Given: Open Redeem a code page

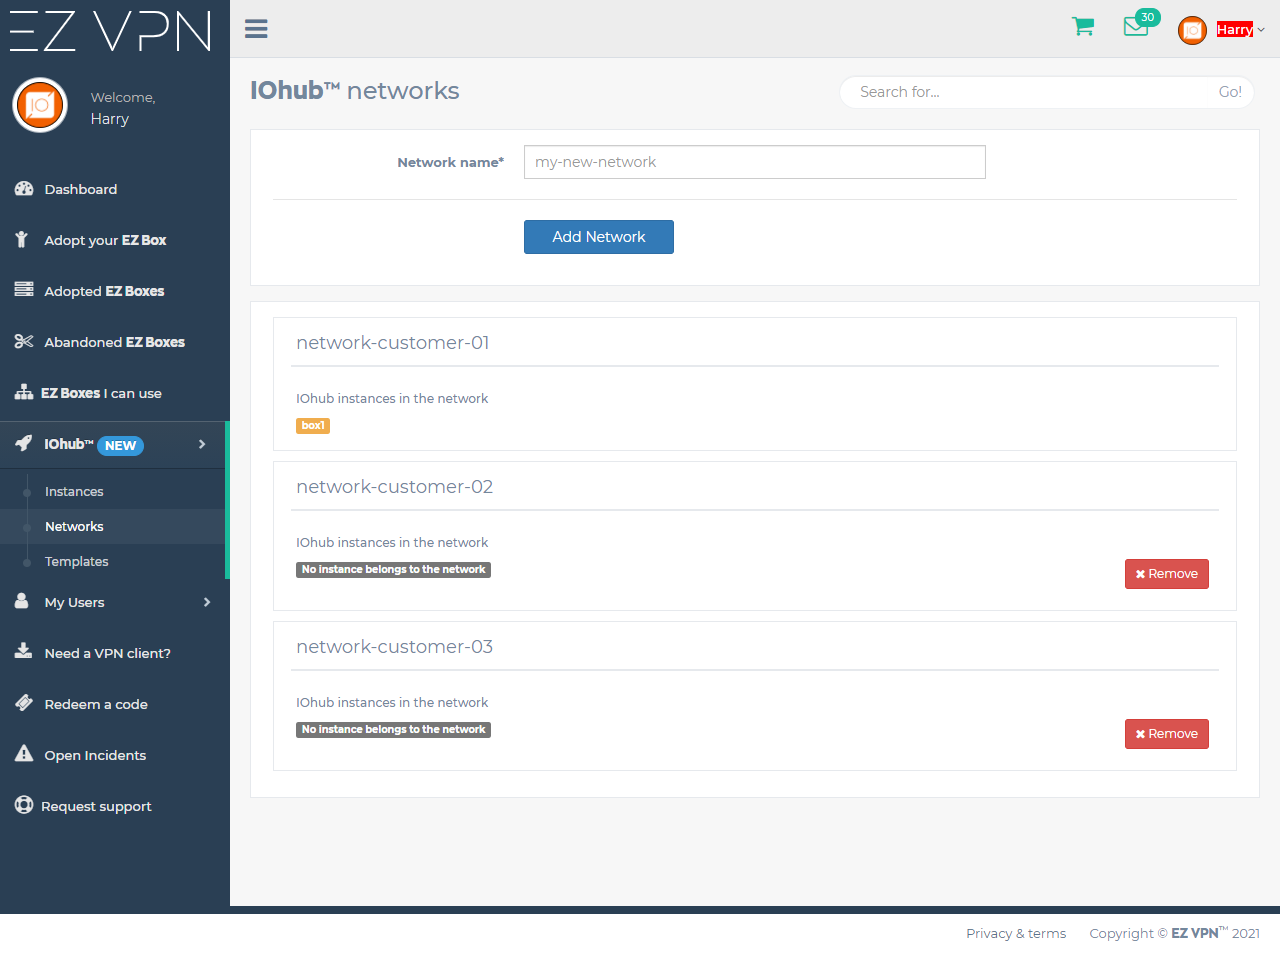Looking at the screenshot, I should (96, 704).
